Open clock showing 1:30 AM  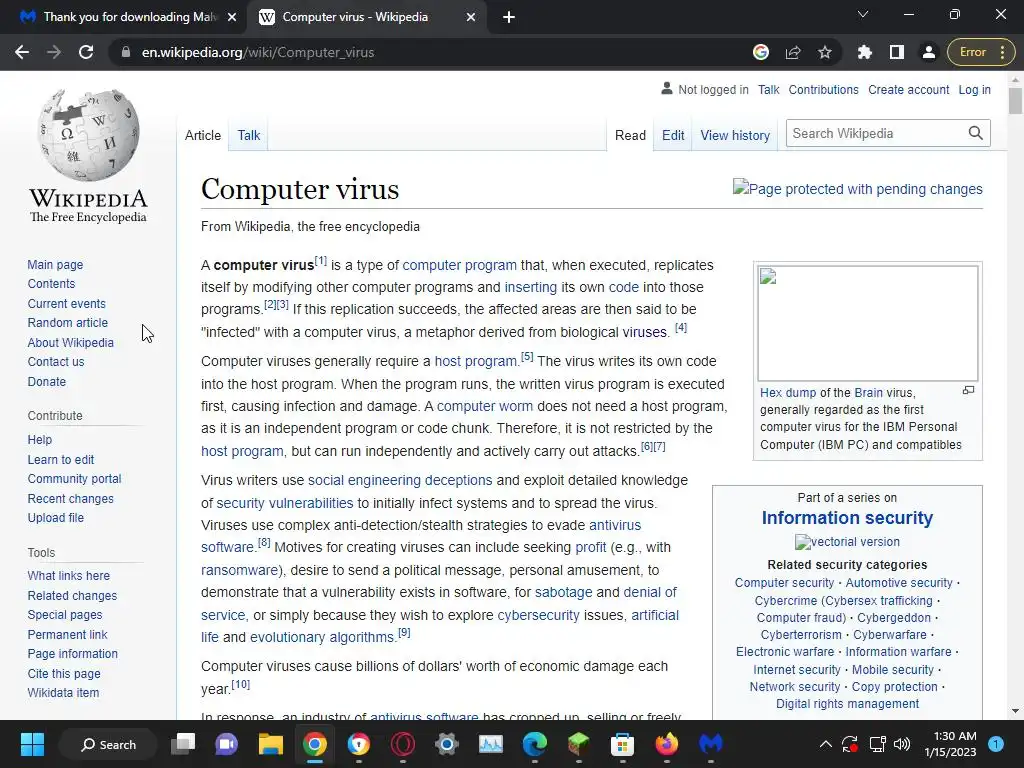point(950,744)
